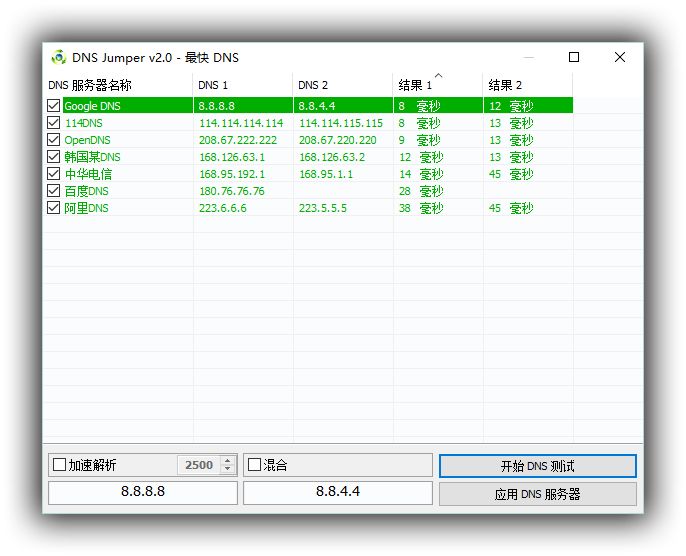Click the 223.6.6.6 address cell
Screen dimensions: 686x556
(223, 208)
